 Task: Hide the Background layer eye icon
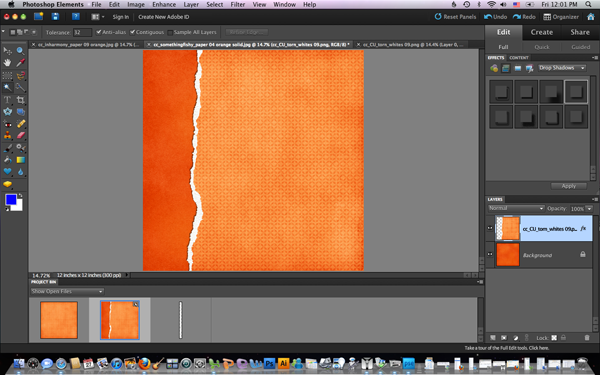pos(490,254)
